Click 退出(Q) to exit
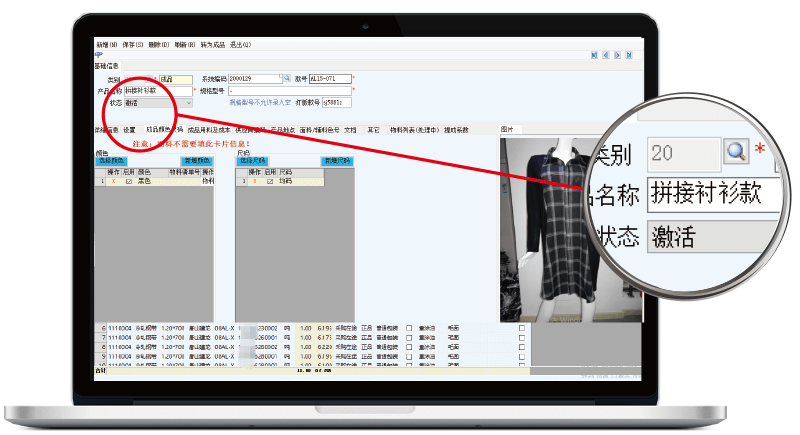Image resolution: width=800 pixels, height=435 pixels. click(x=240, y=45)
